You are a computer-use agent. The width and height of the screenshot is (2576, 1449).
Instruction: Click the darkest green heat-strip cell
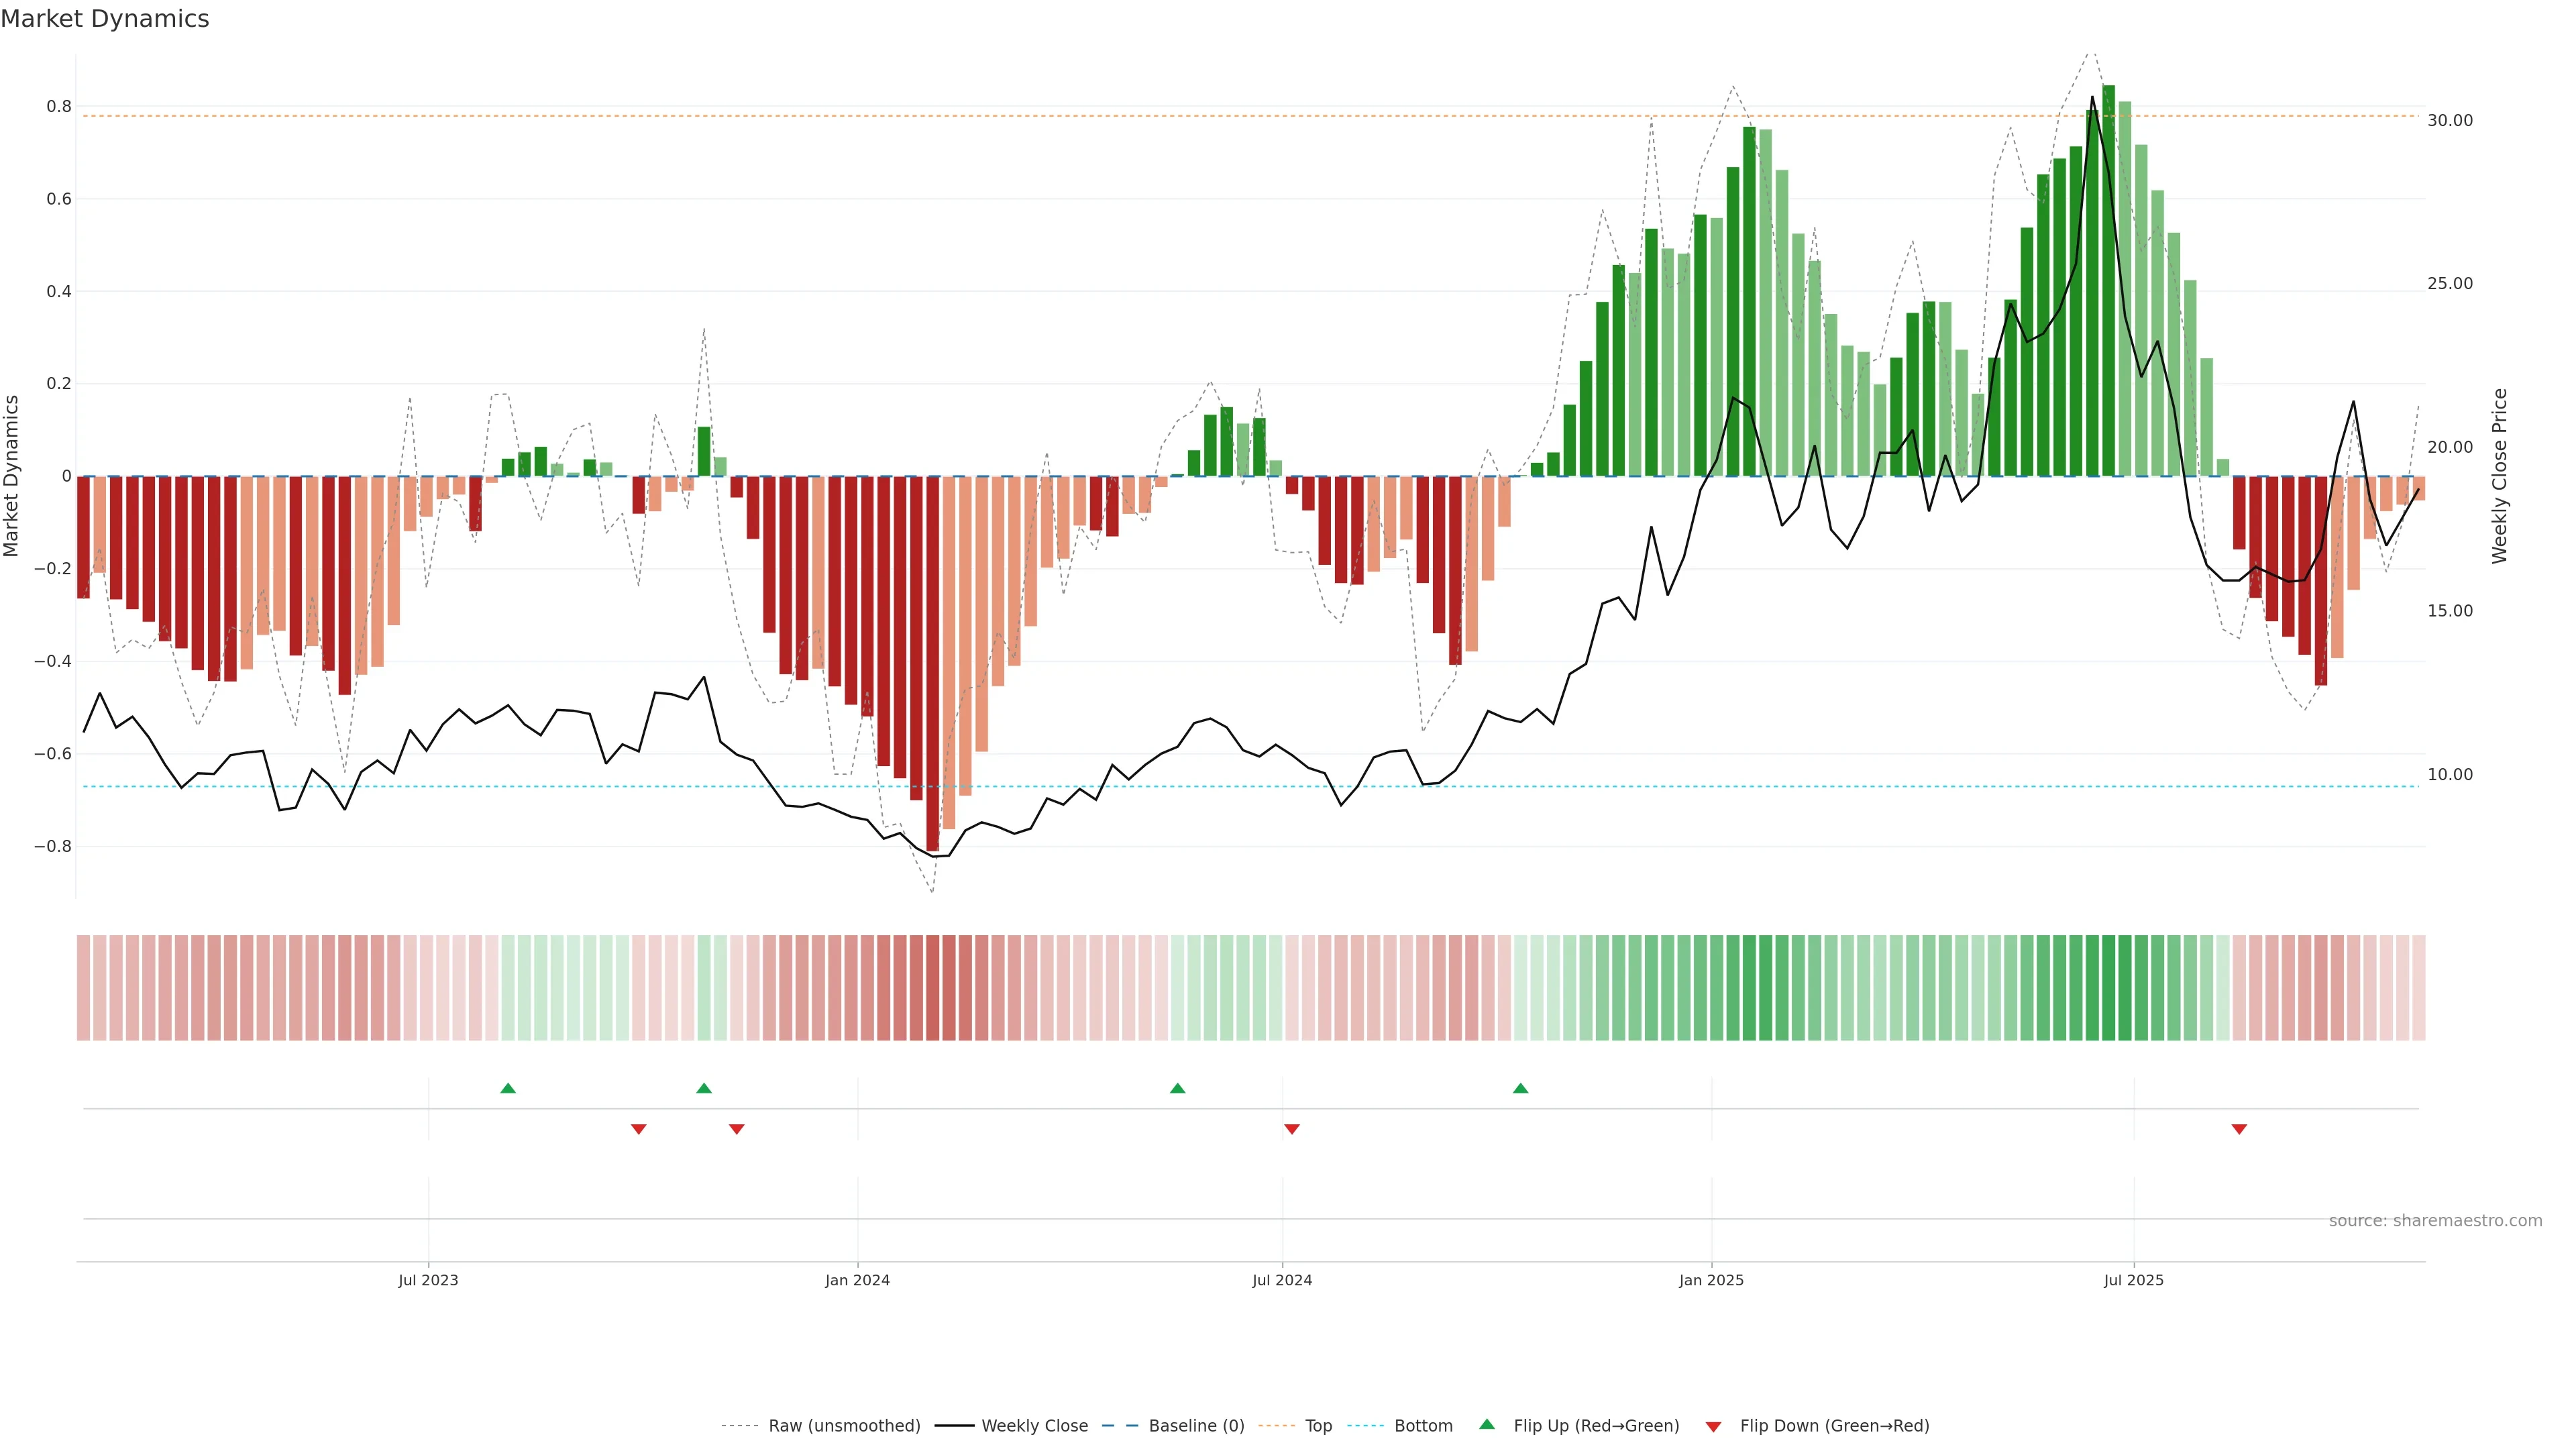click(2108, 987)
